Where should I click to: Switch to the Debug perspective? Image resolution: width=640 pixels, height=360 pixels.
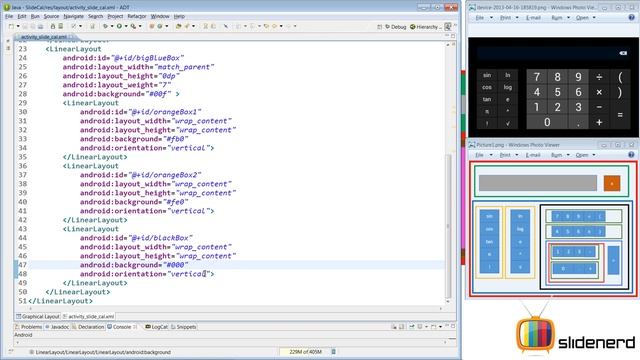tap(396, 27)
